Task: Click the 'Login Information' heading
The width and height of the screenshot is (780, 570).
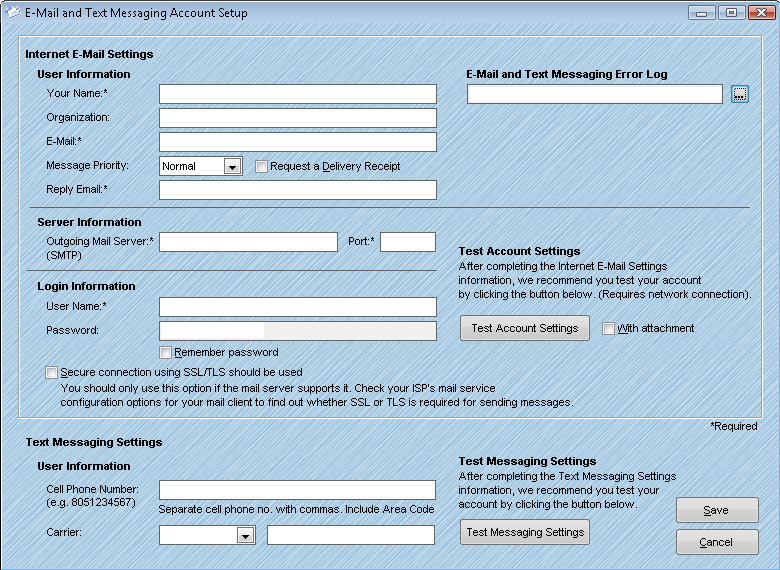Action: [x=86, y=286]
